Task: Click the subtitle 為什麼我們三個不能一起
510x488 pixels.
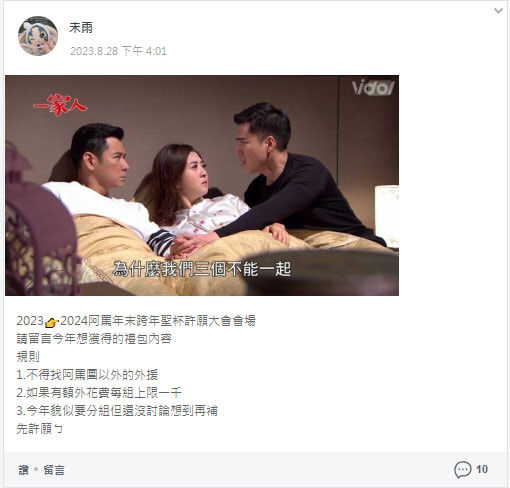Action: [x=202, y=269]
